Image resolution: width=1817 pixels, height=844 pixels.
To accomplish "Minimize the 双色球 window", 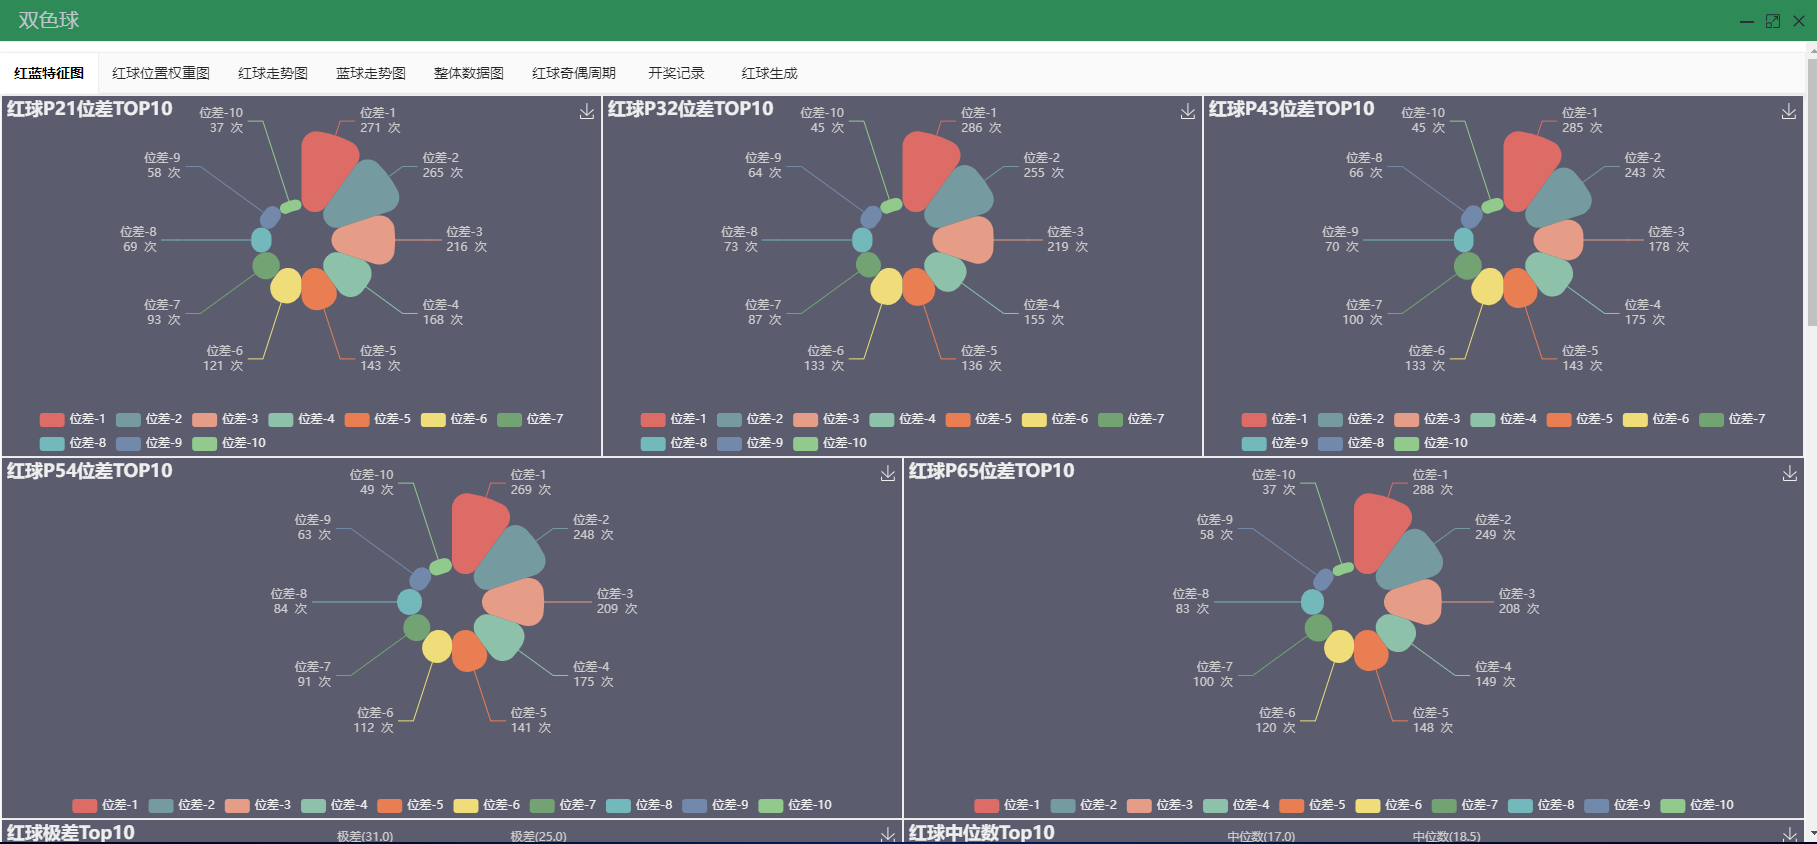I will tap(1747, 21).
